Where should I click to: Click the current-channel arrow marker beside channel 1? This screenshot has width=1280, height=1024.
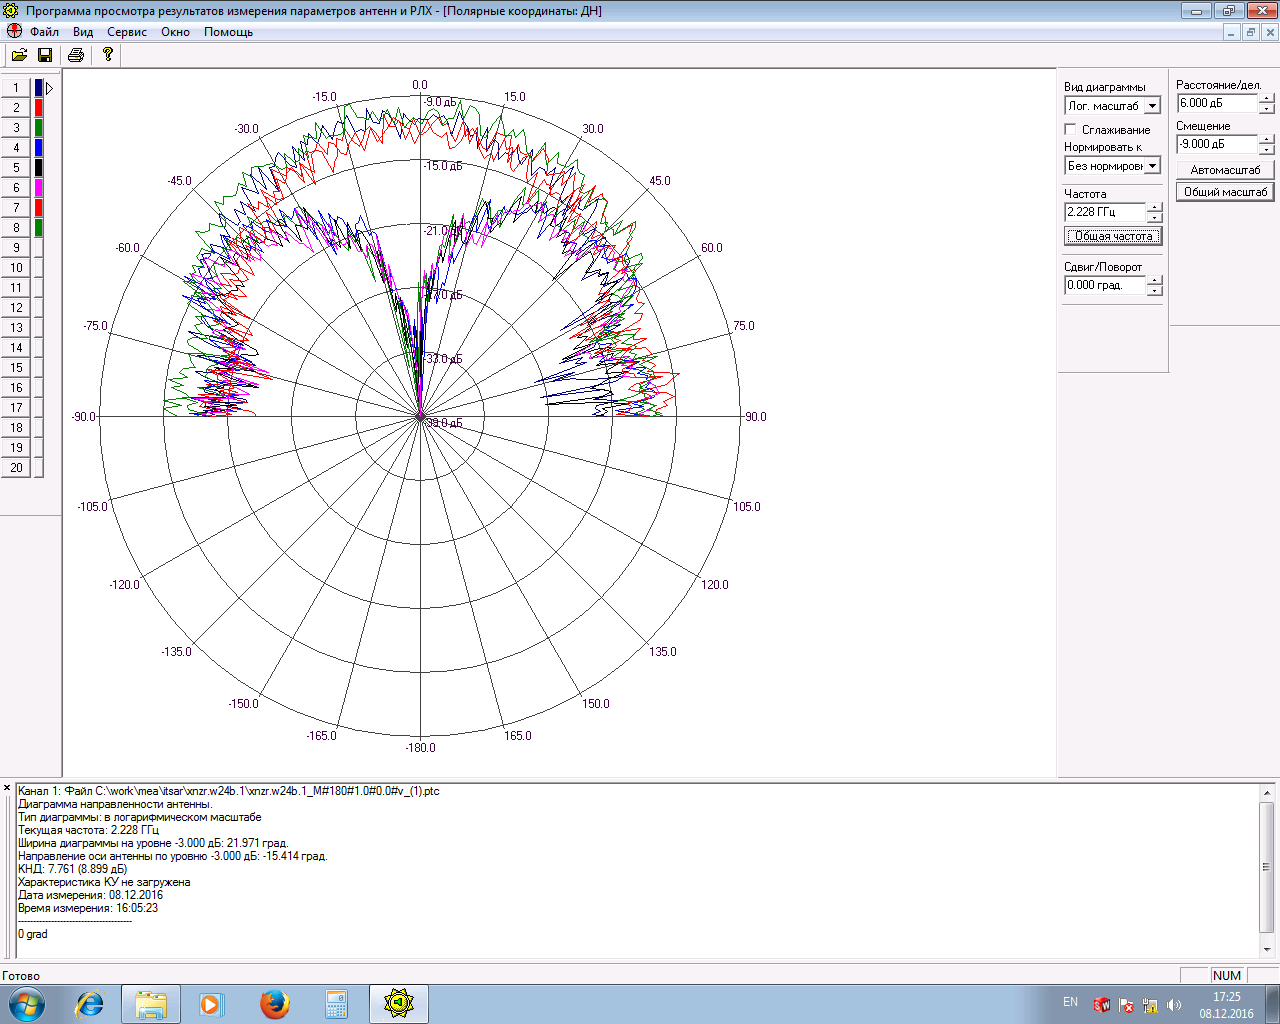point(49,88)
